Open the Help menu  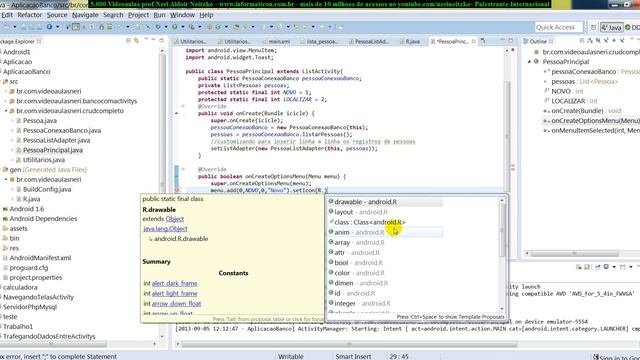[206, 15]
